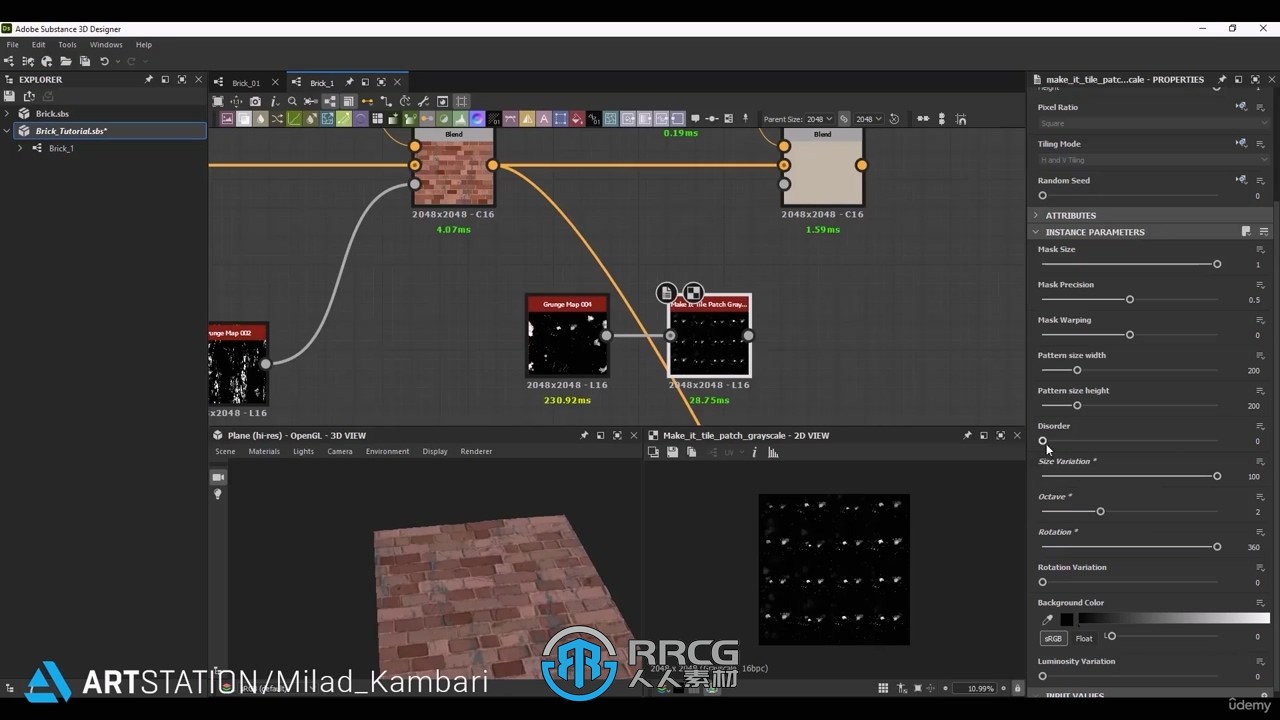
Task: Open the Tools menu
Action: click(x=67, y=45)
